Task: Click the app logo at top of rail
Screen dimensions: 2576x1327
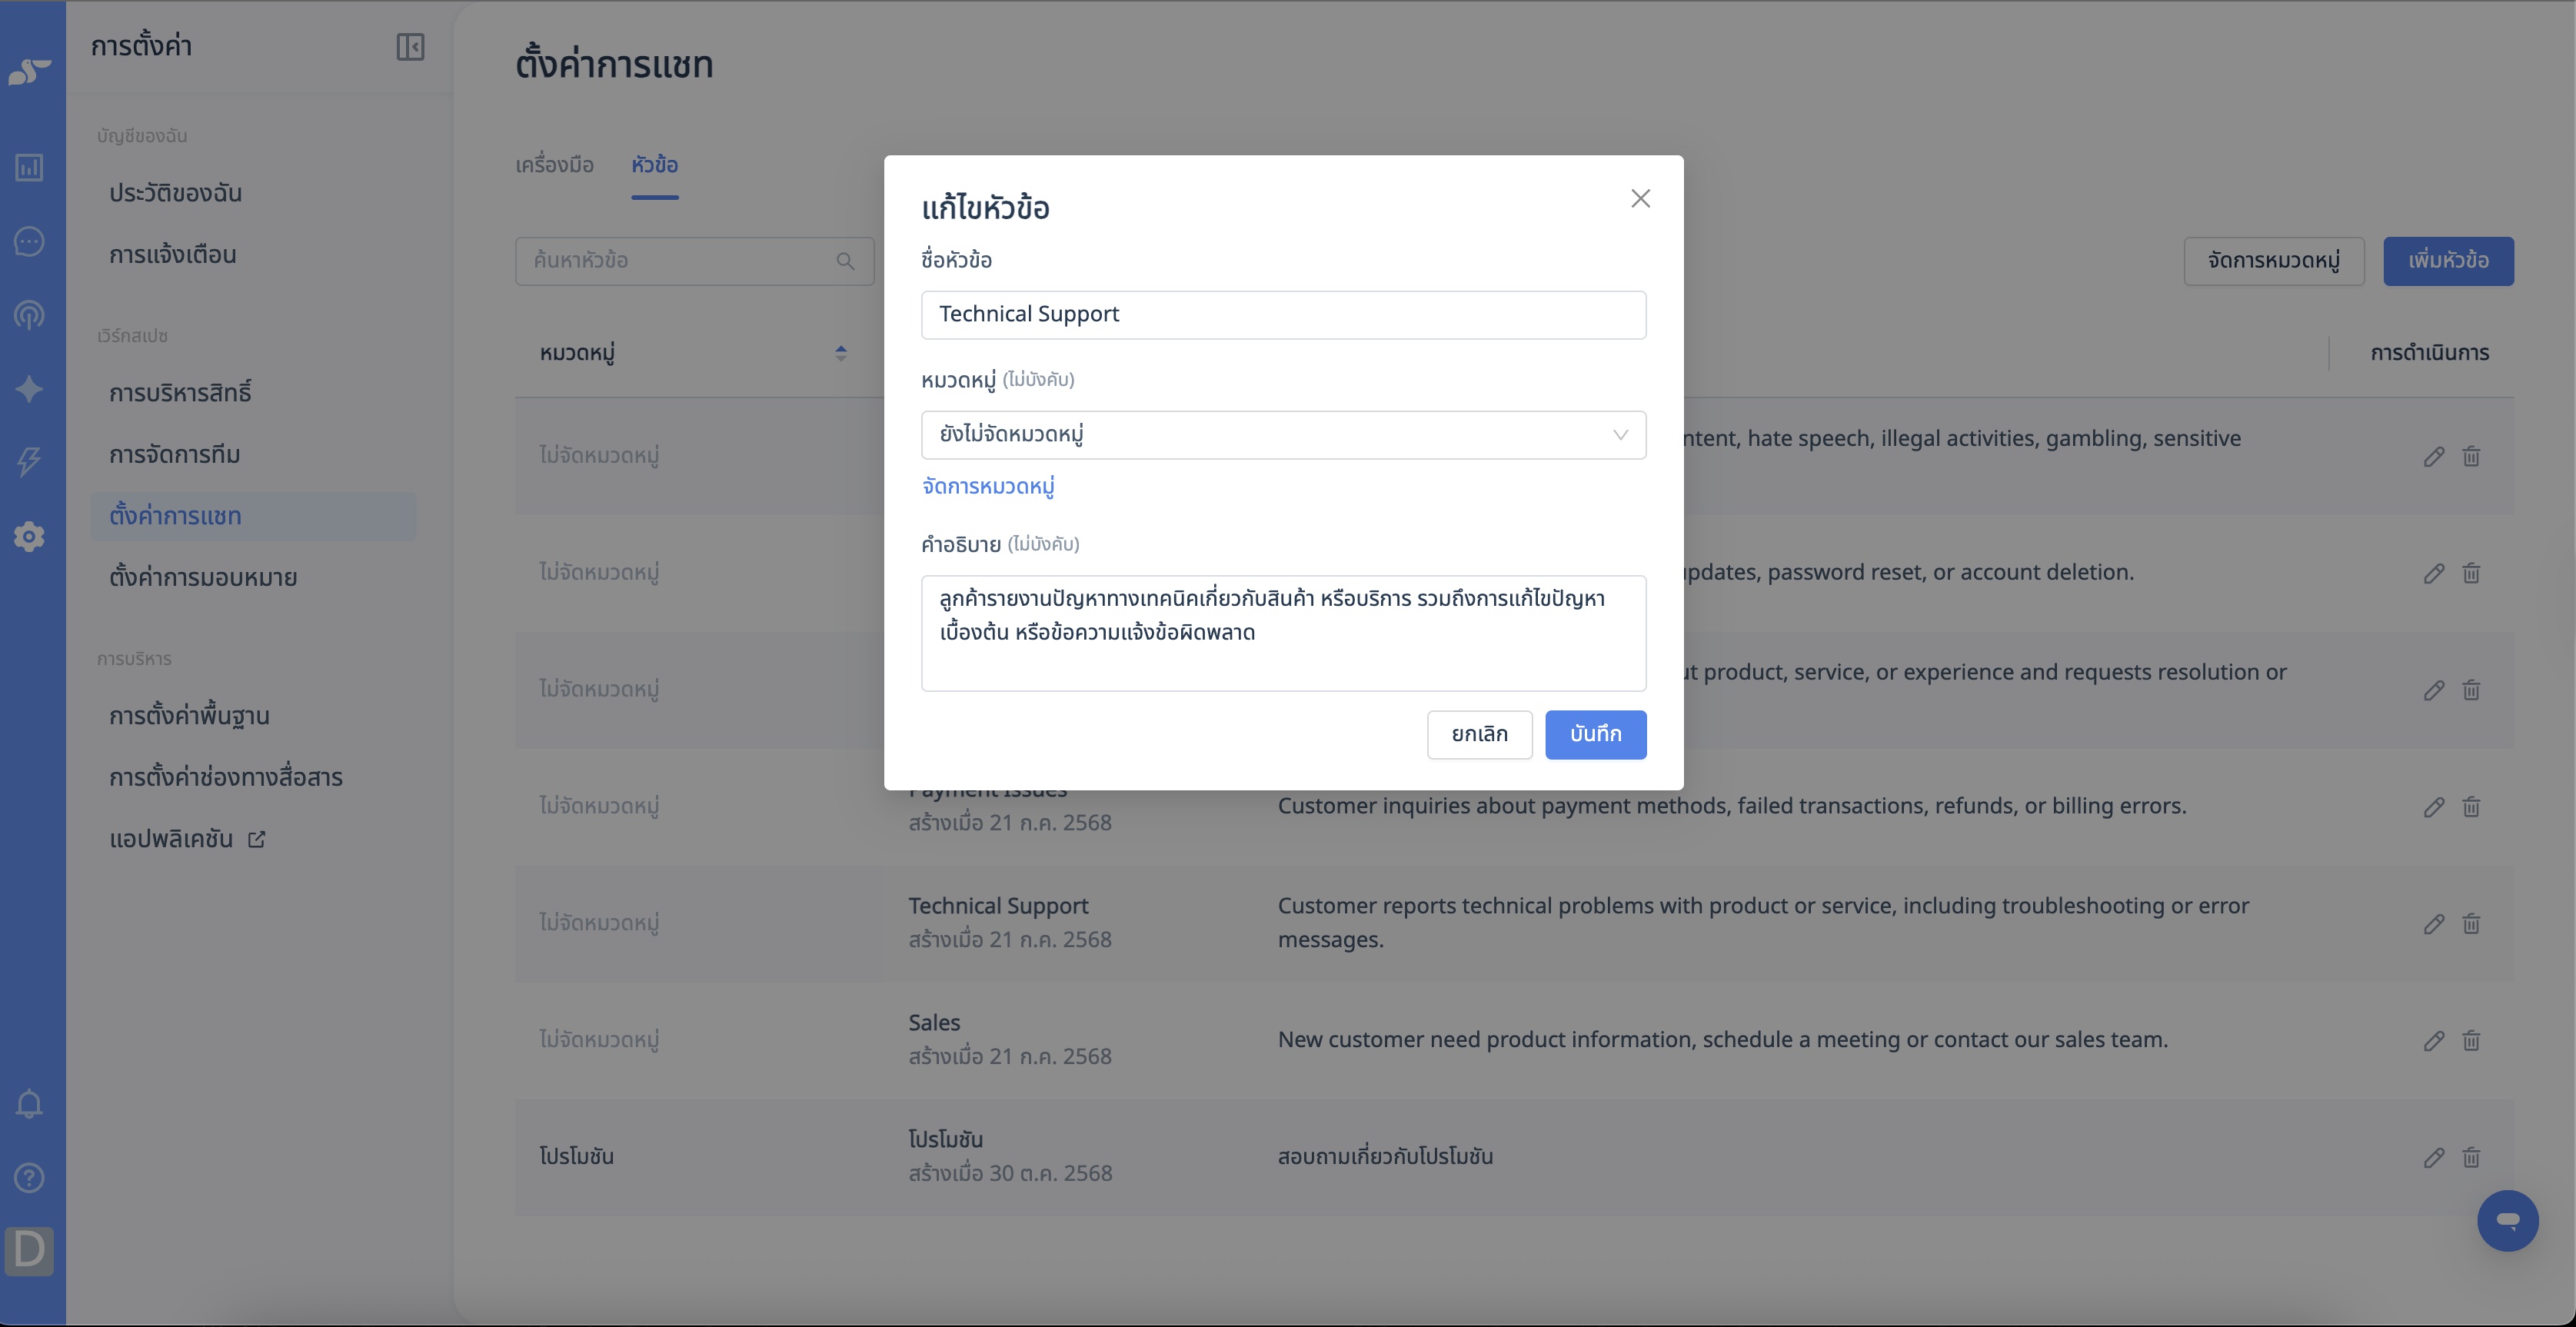Action: tap(30, 72)
